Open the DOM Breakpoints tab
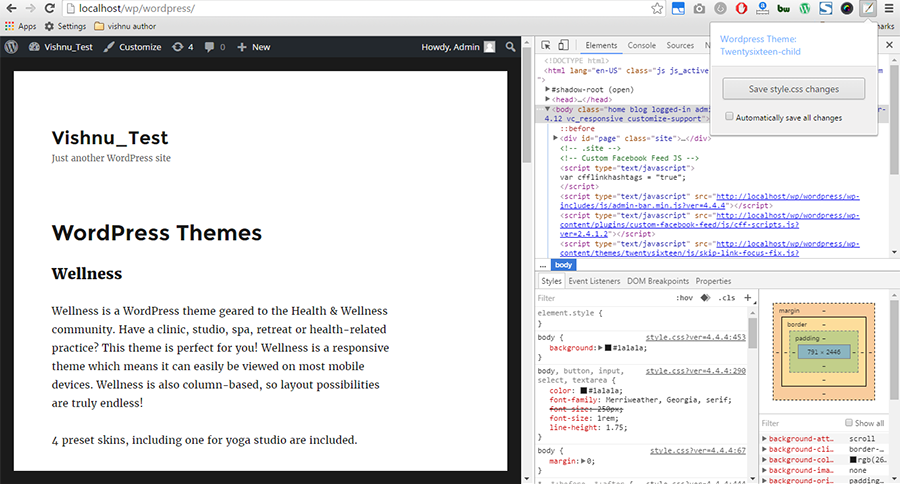The image size is (900, 484). point(658,281)
